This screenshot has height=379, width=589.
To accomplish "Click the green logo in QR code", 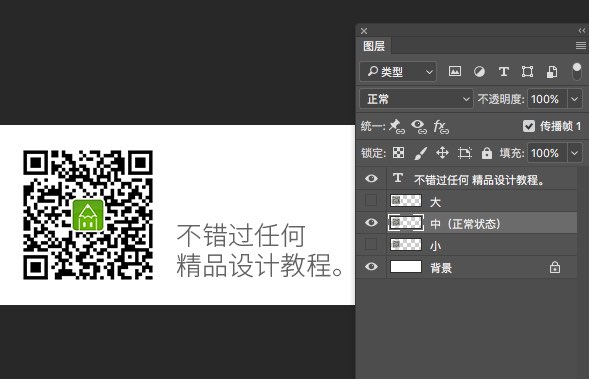I will [88, 215].
